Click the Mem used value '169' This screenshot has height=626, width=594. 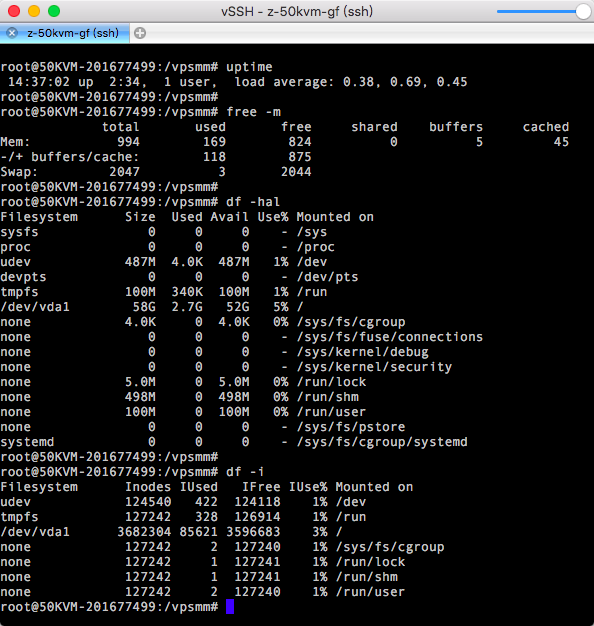(214, 142)
